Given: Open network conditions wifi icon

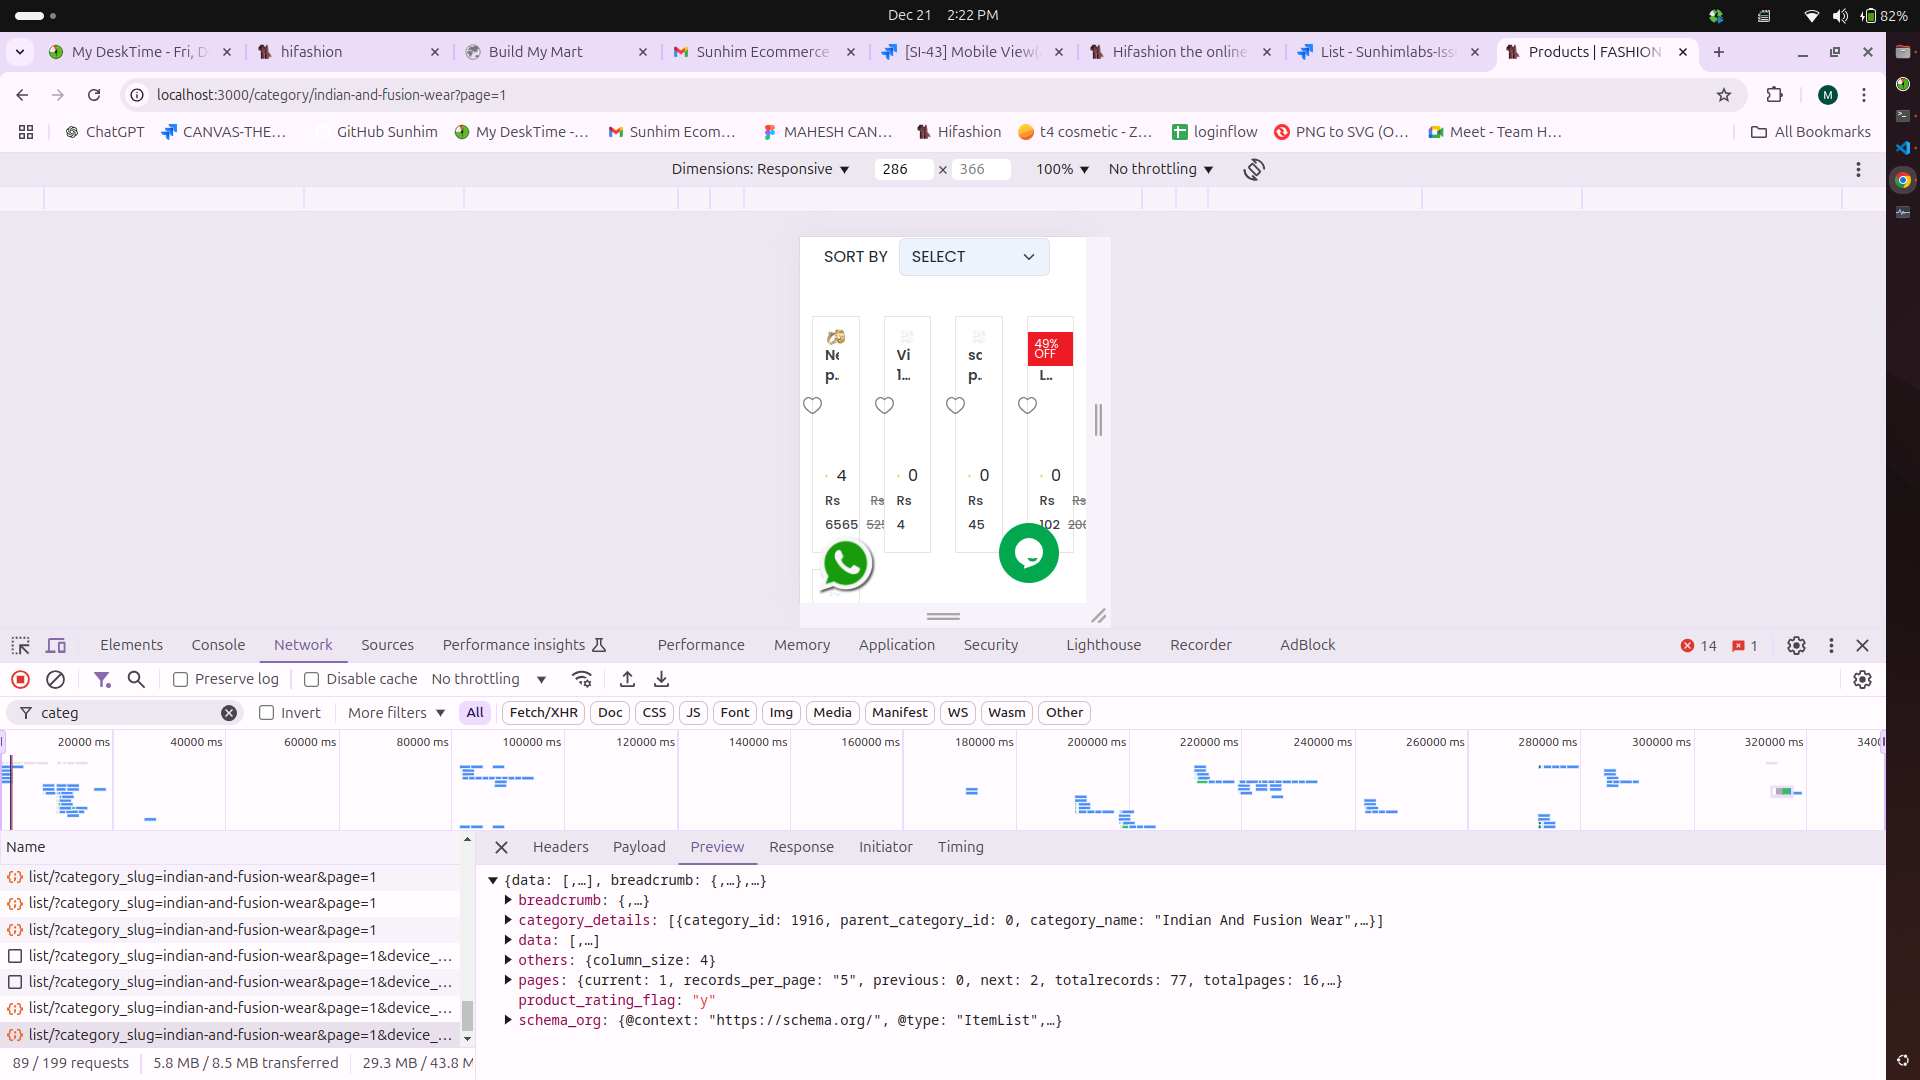Looking at the screenshot, I should 582,679.
